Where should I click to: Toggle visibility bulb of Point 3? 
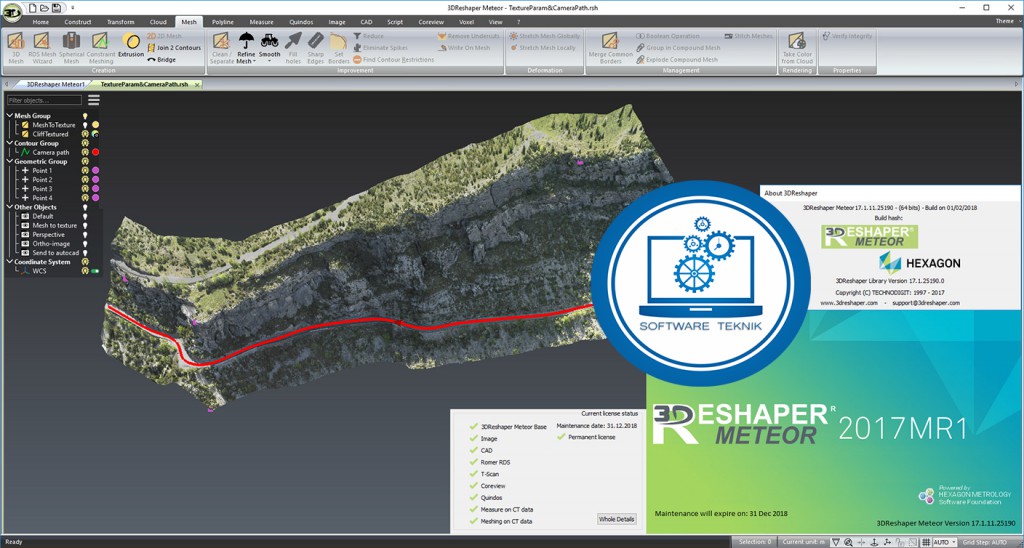(85, 189)
